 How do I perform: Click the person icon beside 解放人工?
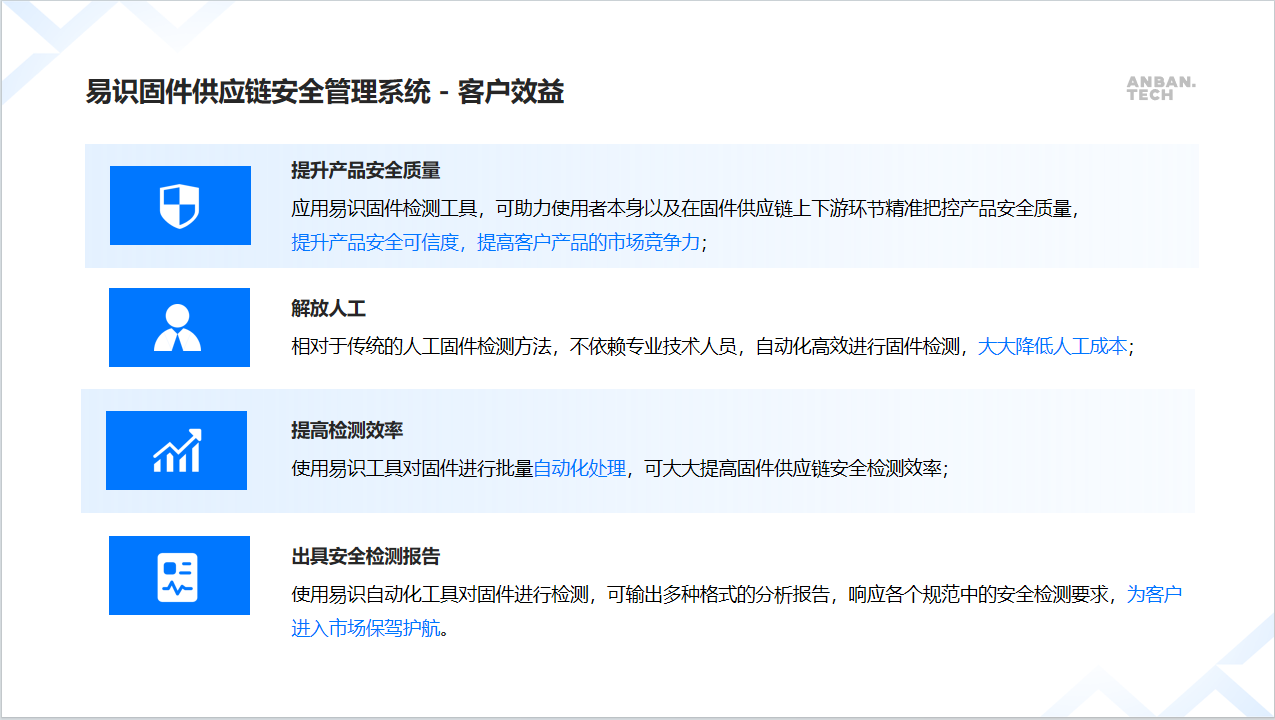click(x=178, y=328)
